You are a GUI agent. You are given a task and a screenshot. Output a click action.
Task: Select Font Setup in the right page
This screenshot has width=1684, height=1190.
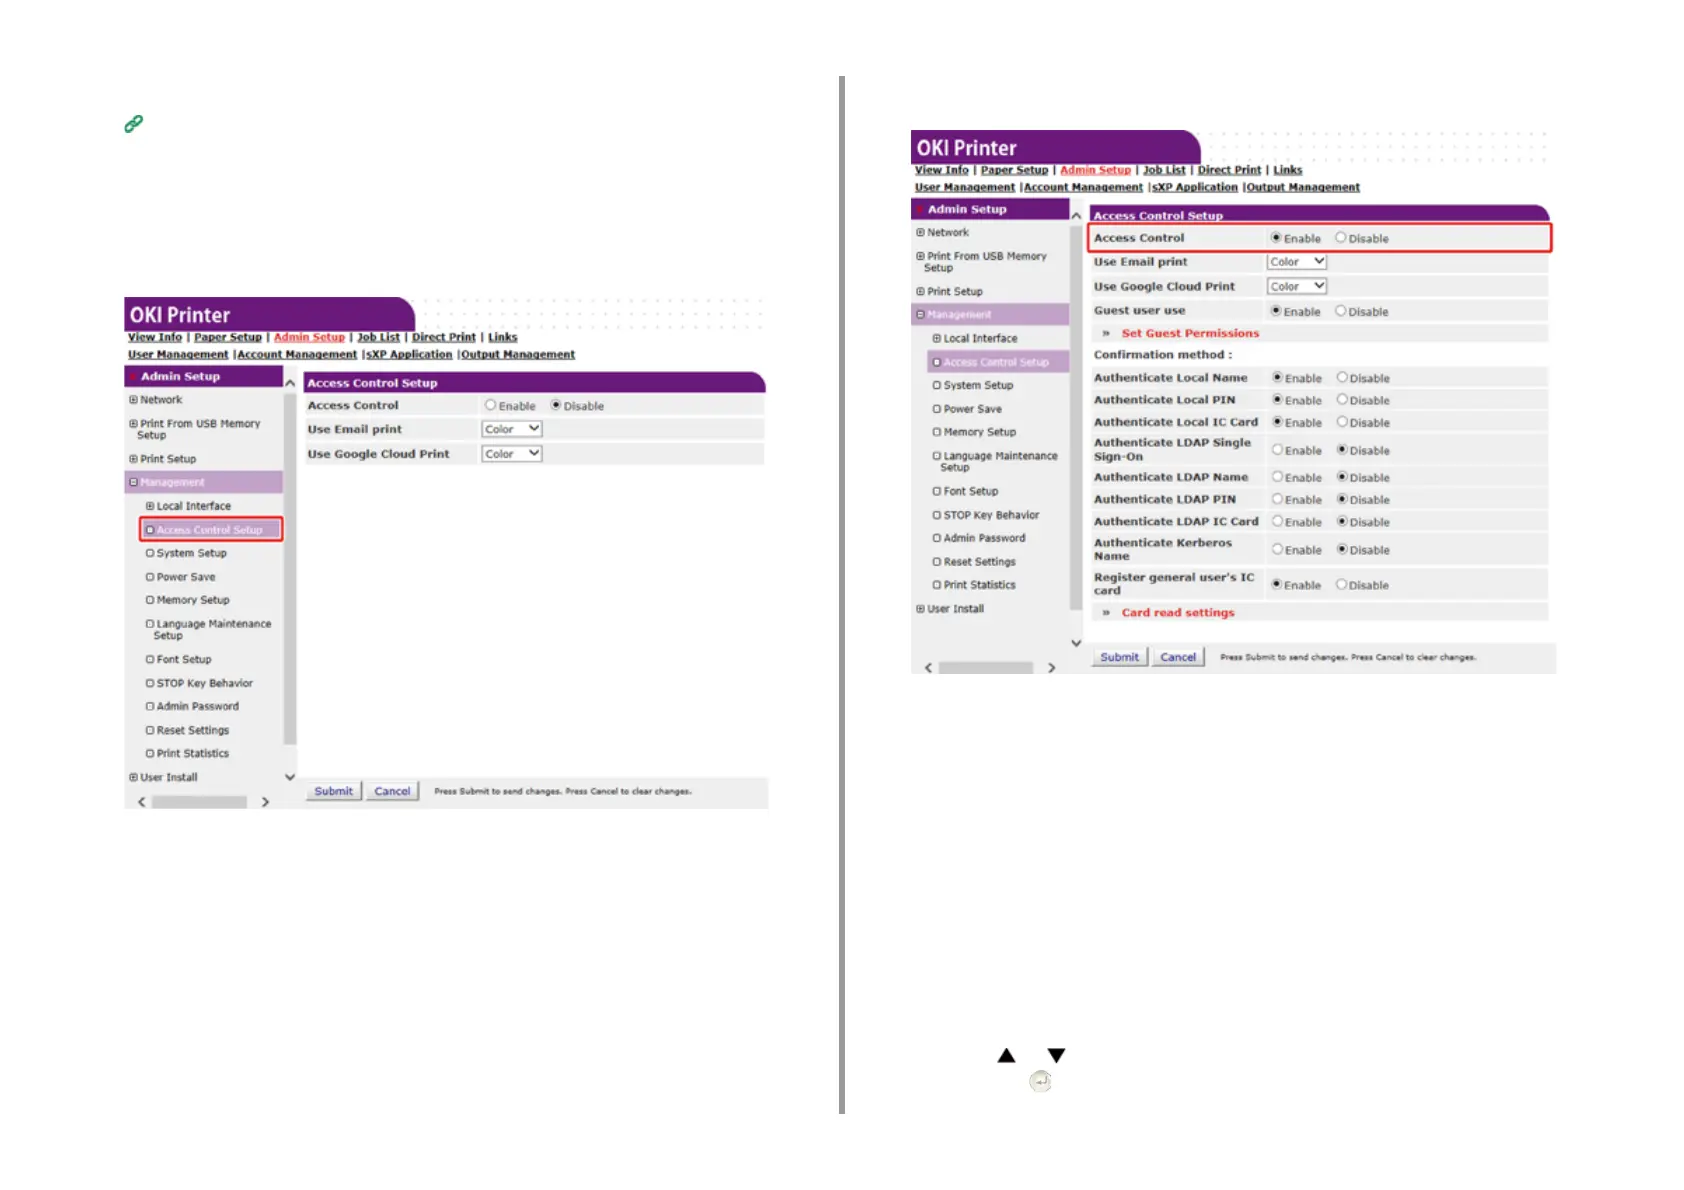(x=971, y=491)
